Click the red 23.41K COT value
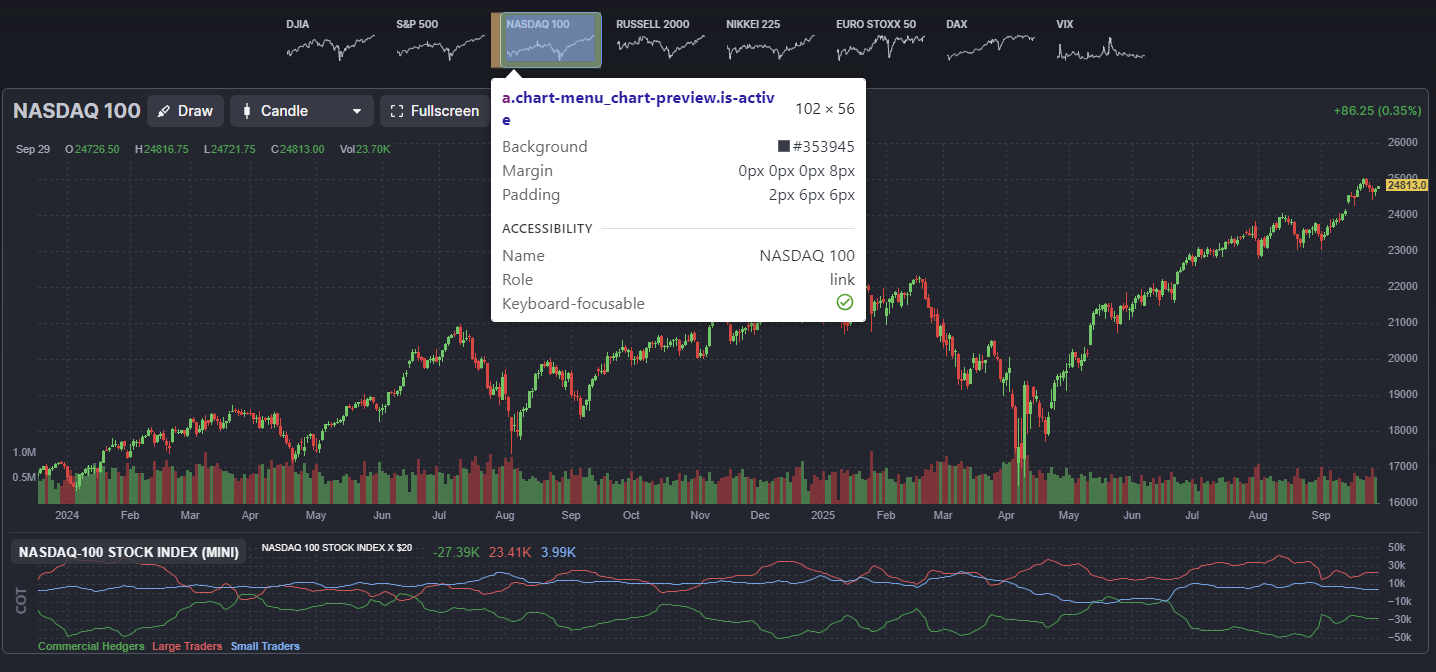 (x=510, y=552)
